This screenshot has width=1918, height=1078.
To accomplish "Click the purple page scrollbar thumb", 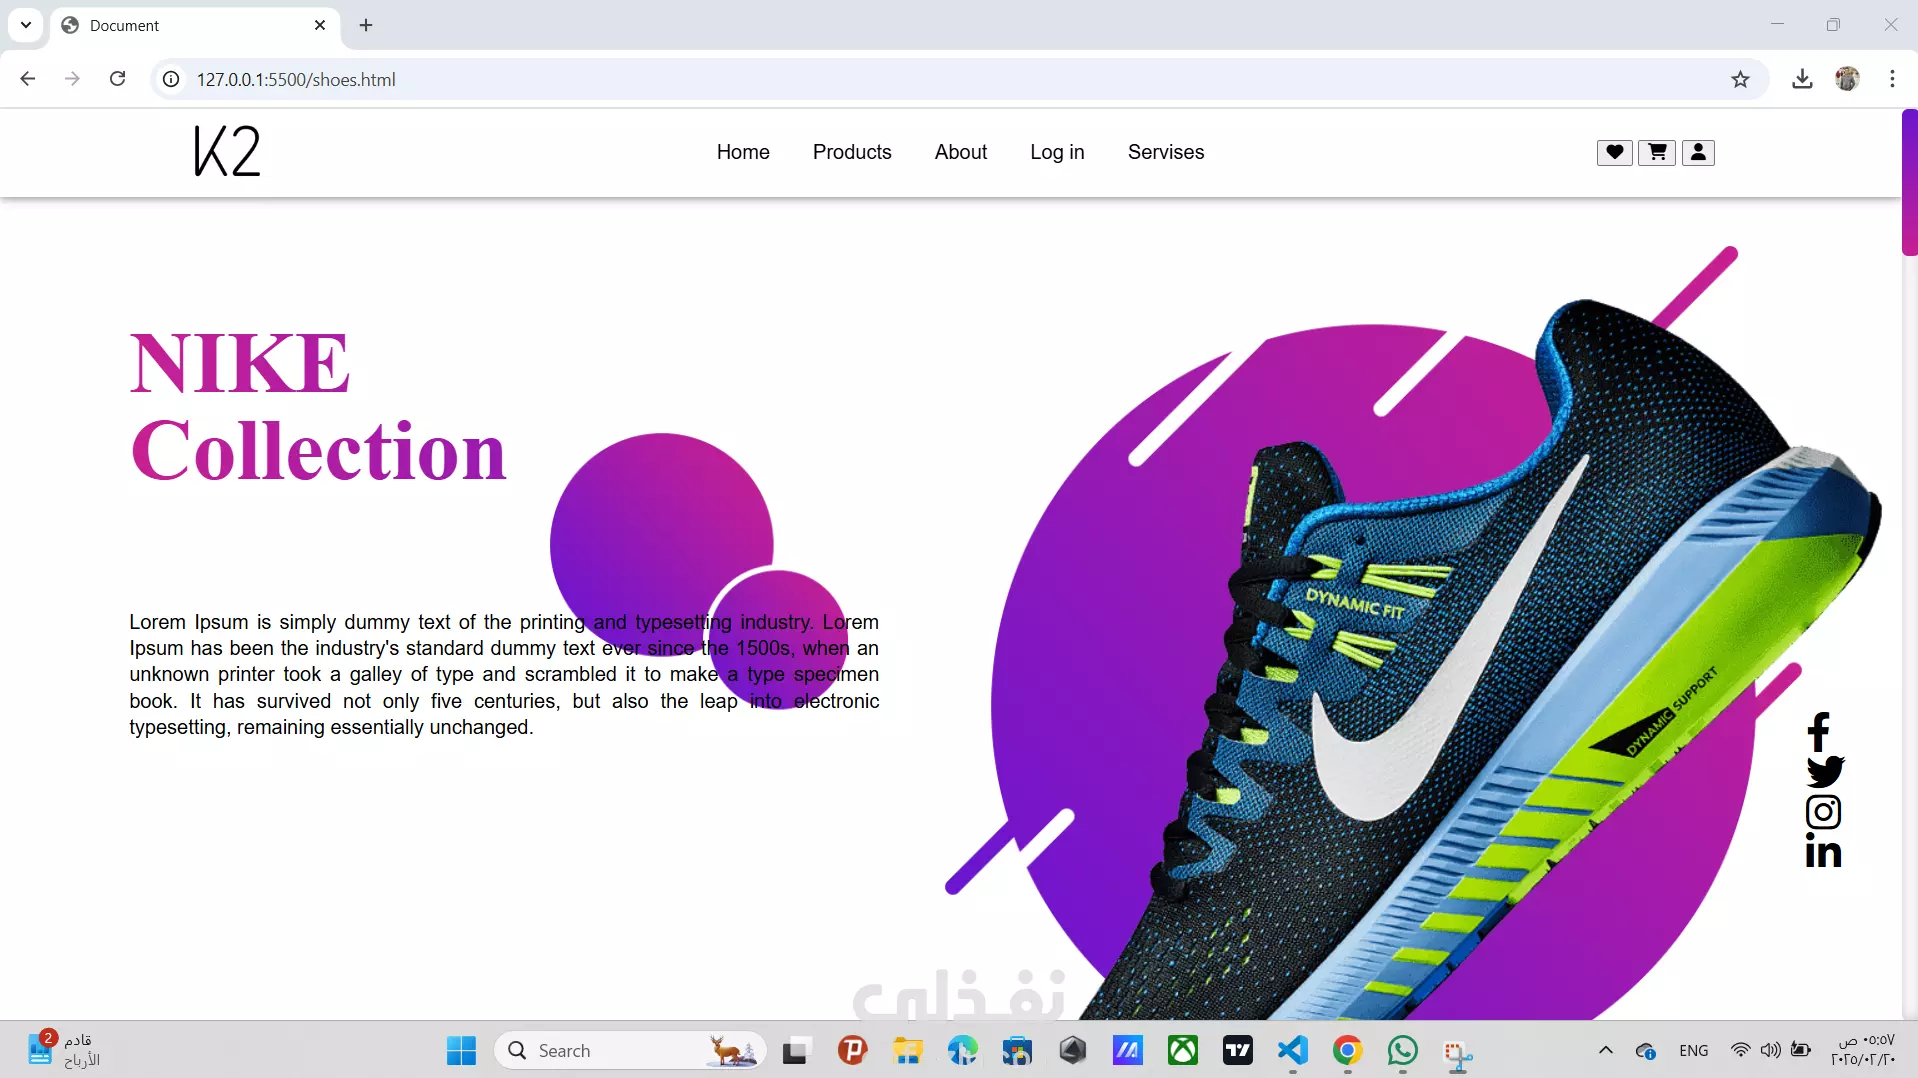I will point(1909,182).
